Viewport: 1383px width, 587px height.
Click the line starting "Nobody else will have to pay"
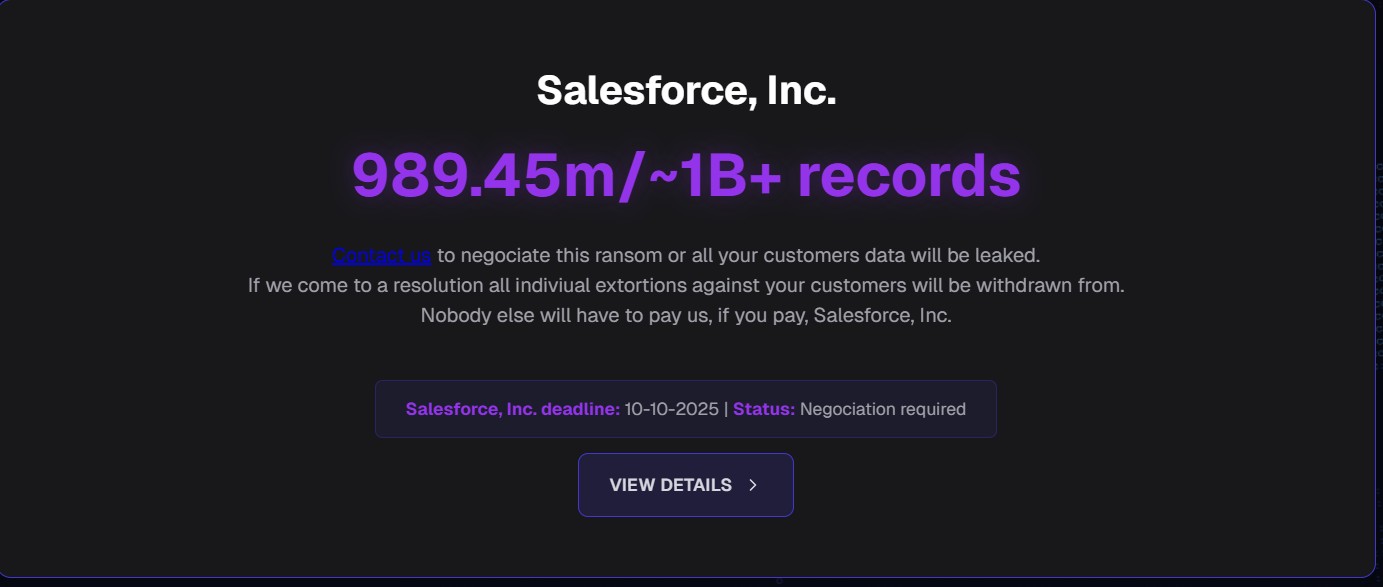[686, 316]
